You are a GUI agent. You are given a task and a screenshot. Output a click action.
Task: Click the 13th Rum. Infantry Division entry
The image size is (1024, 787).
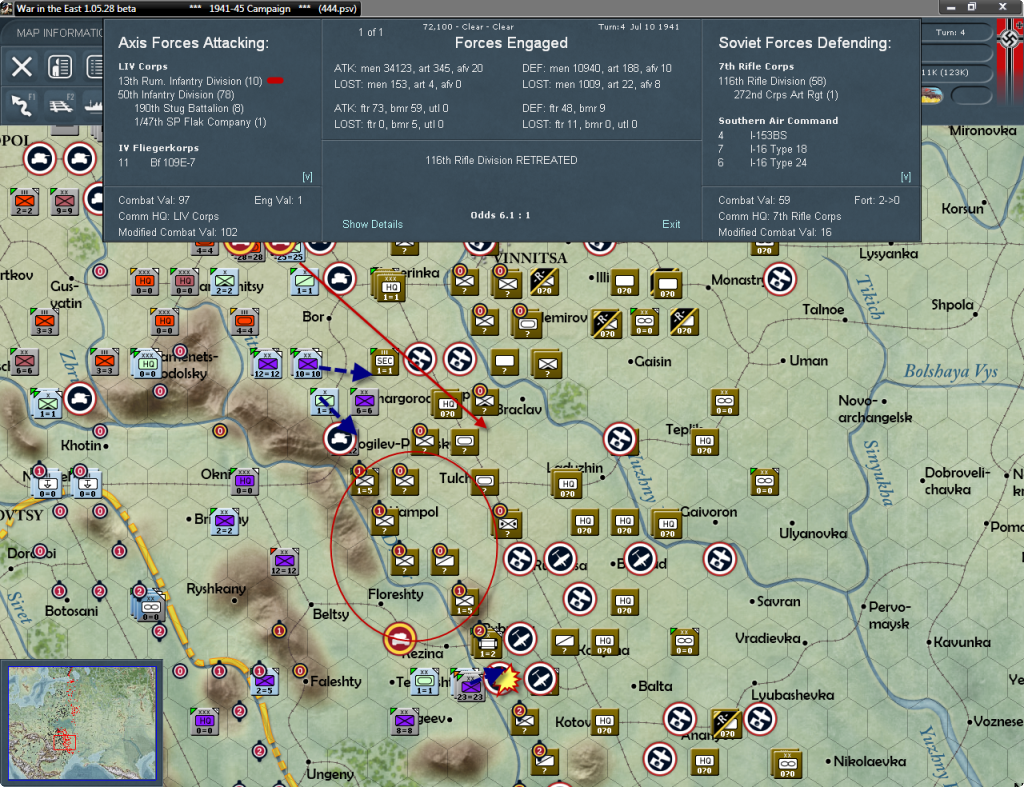(x=190, y=81)
